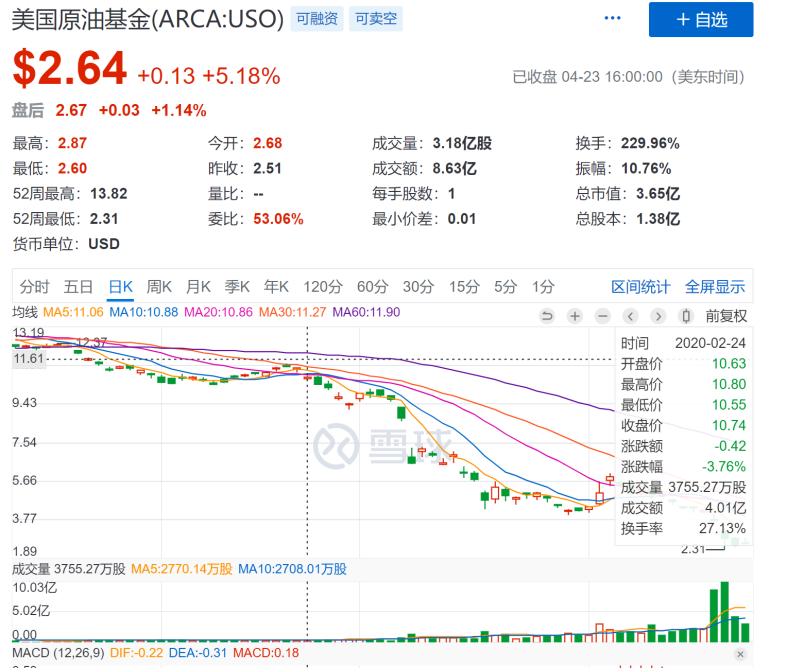
Task: Click the MA5:11.06 moving average label
Action: 73,312
